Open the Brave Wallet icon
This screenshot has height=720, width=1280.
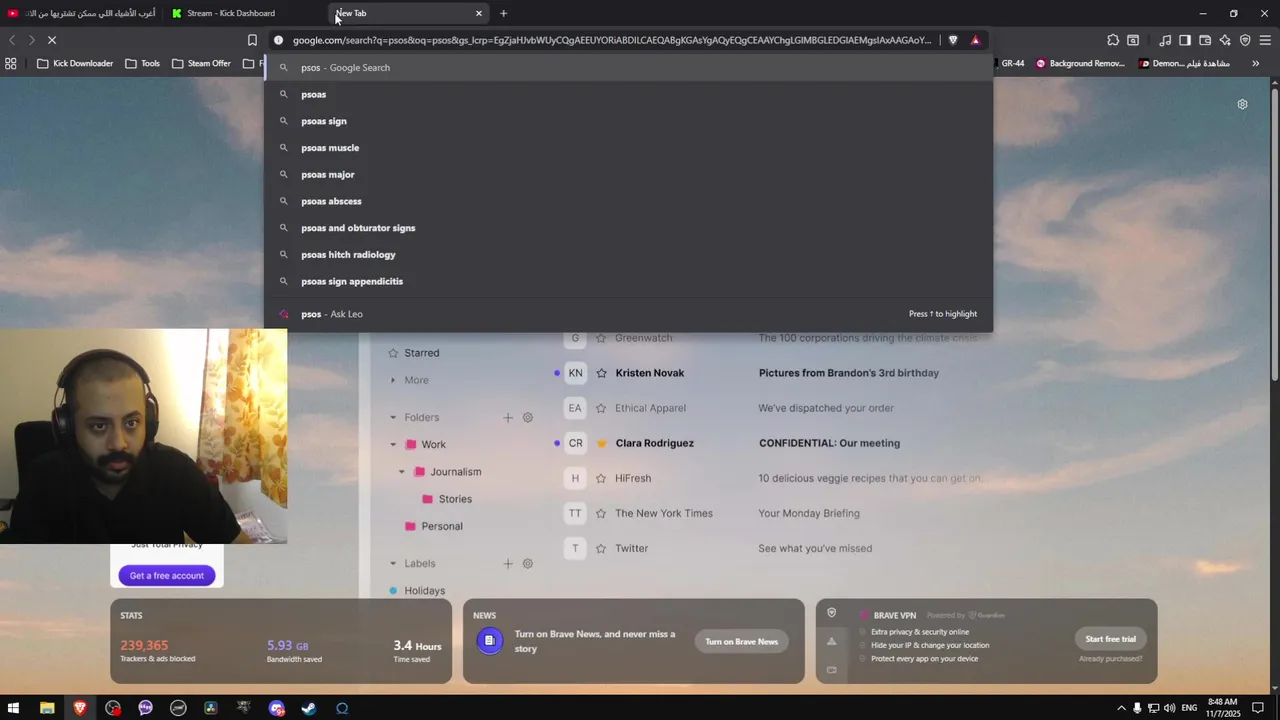tap(1205, 40)
